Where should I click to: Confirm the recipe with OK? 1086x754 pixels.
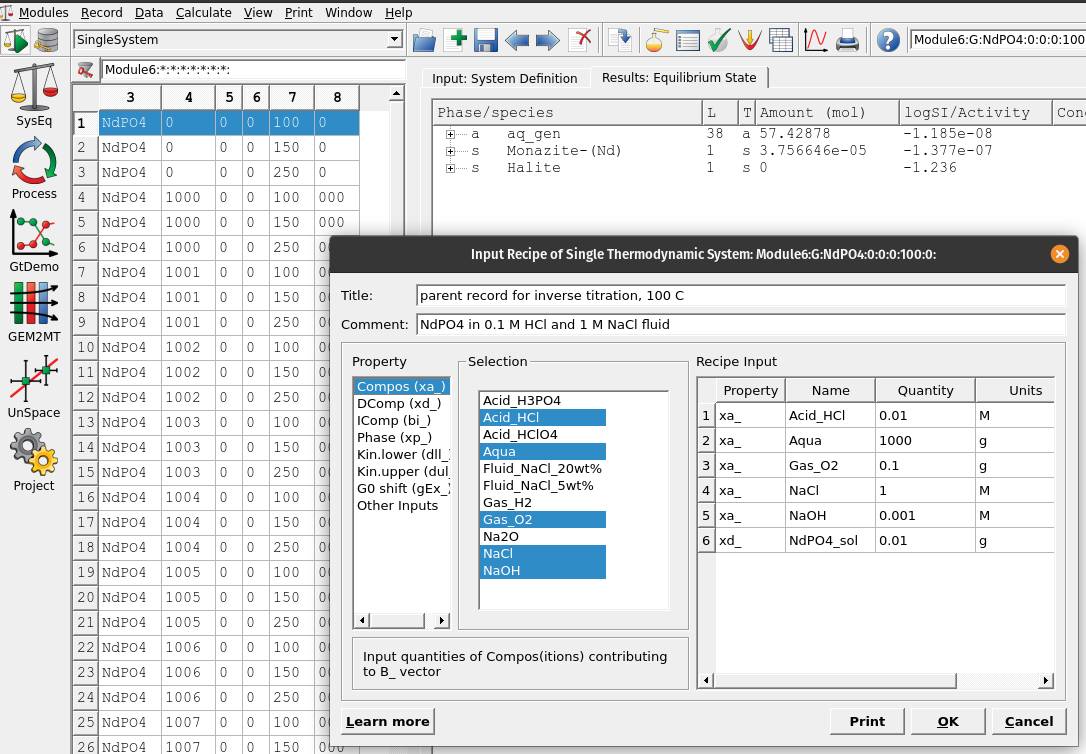point(948,721)
